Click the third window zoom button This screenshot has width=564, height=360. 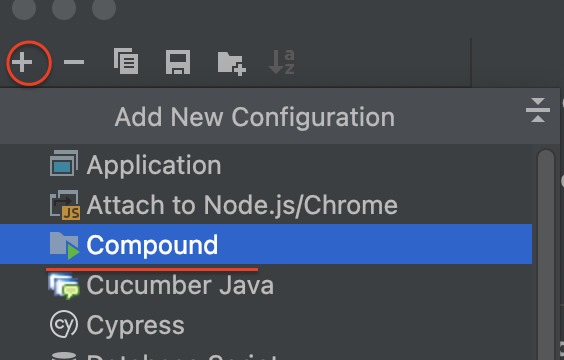tap(104, 8)
